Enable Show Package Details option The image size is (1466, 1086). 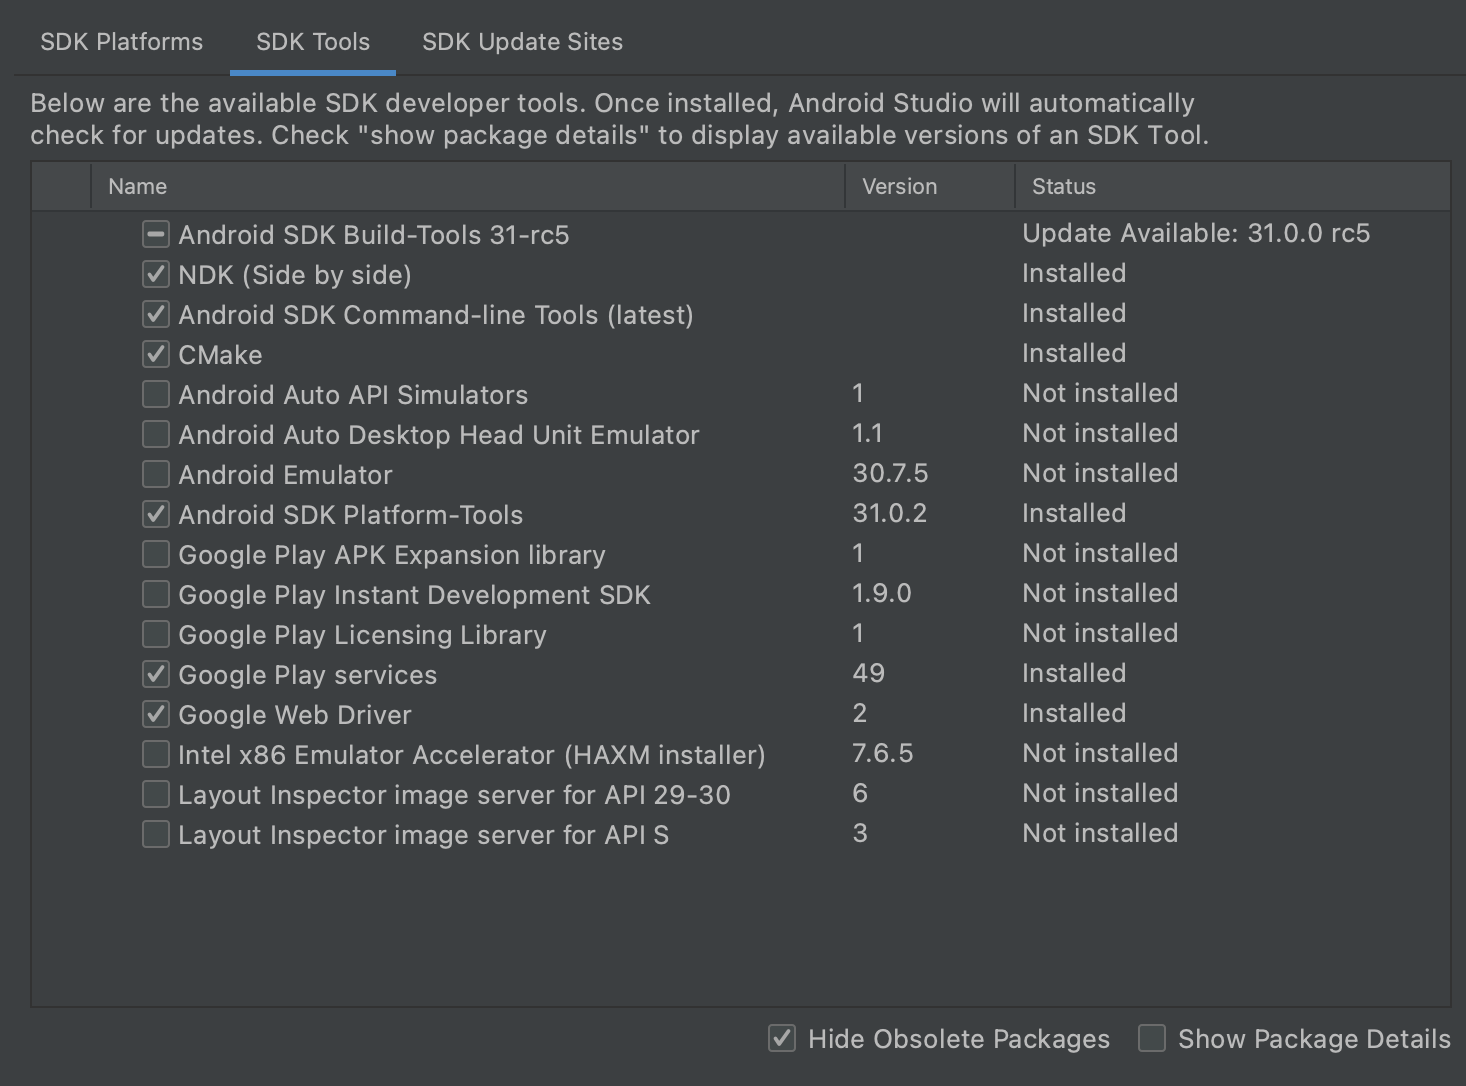pyautogui.click(x=1152, y=1038)
